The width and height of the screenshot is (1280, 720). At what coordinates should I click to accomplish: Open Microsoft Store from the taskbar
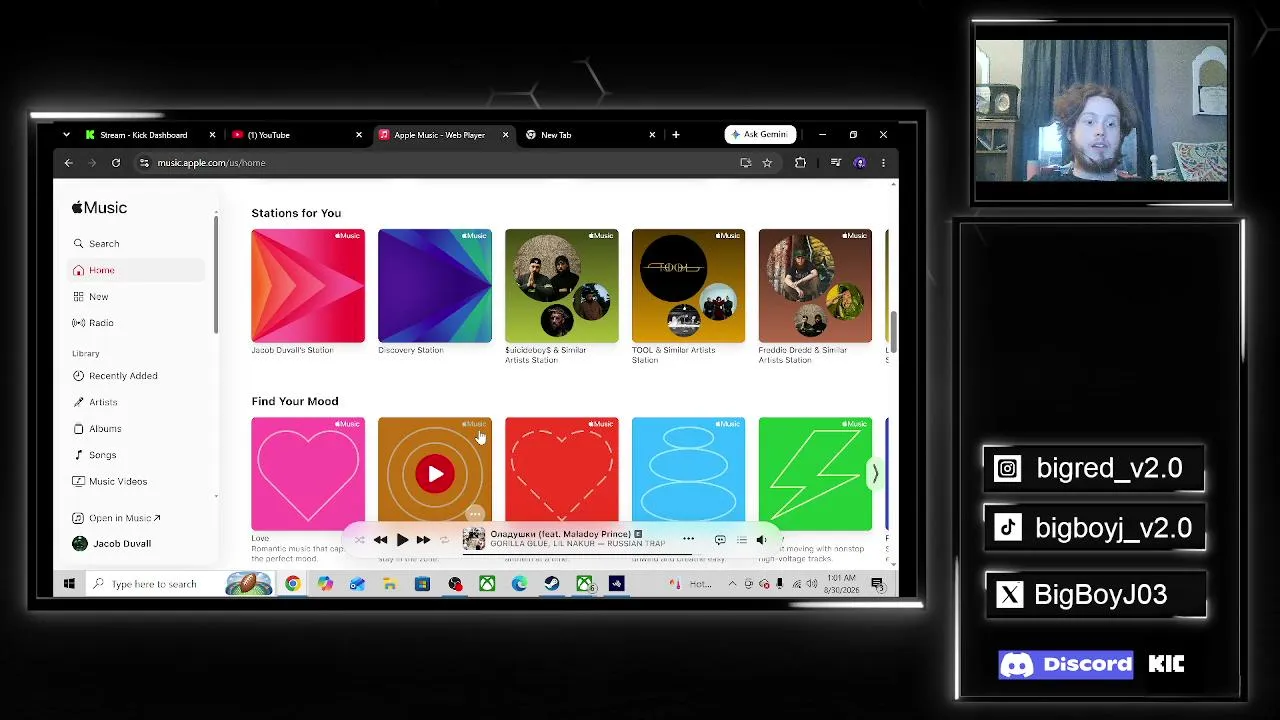click(422, 584)
